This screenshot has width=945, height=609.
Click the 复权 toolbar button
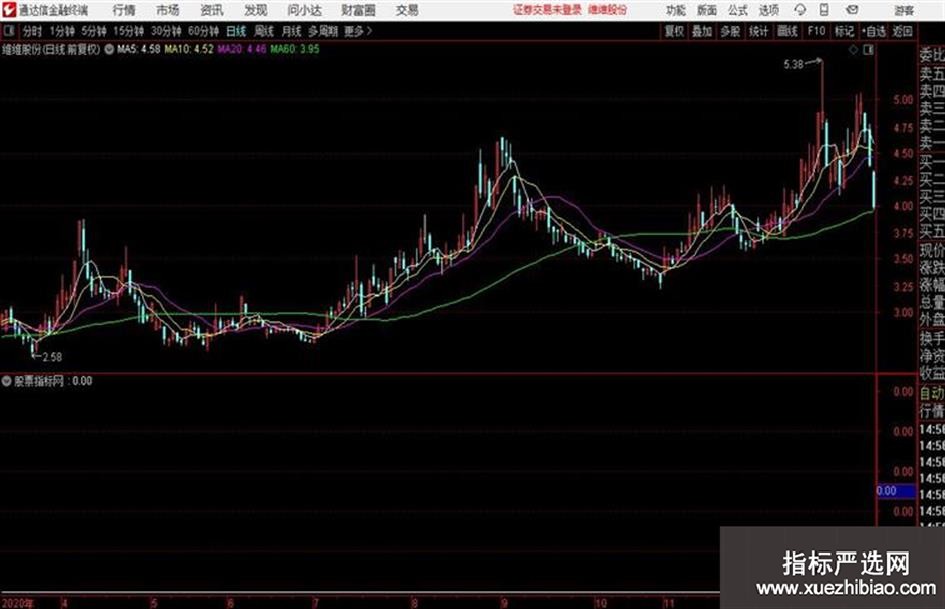coord(674,31)
